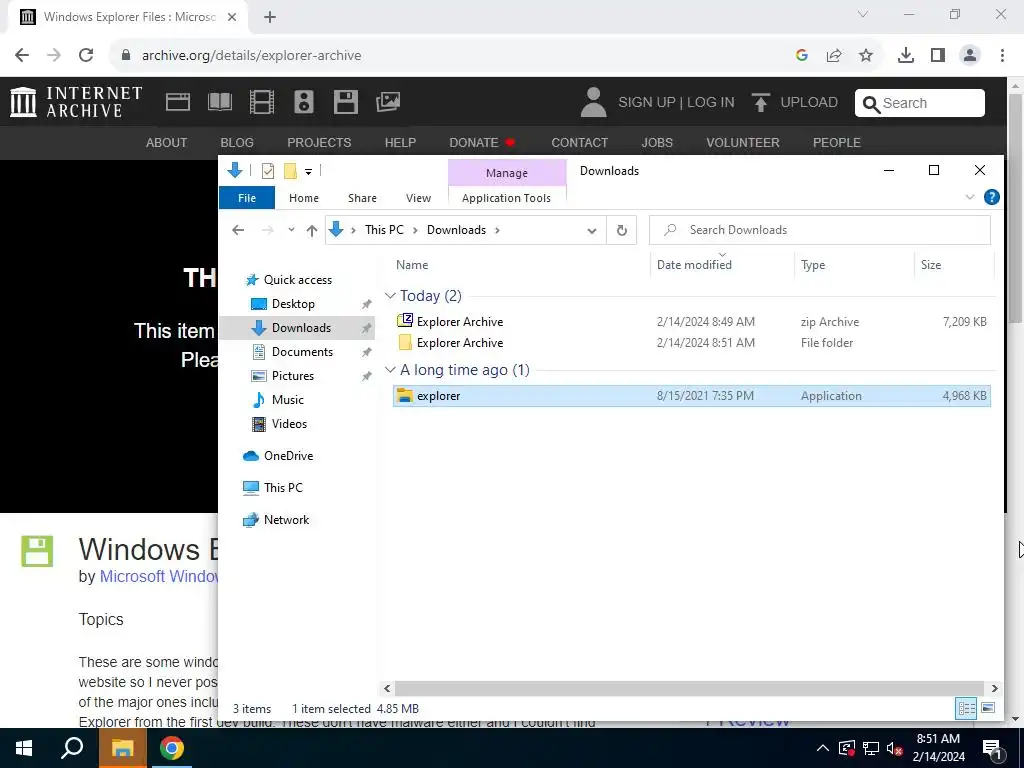The image size is (1024, 768).
Task: Sort by the Date modified column header
Action: point(694,264)
